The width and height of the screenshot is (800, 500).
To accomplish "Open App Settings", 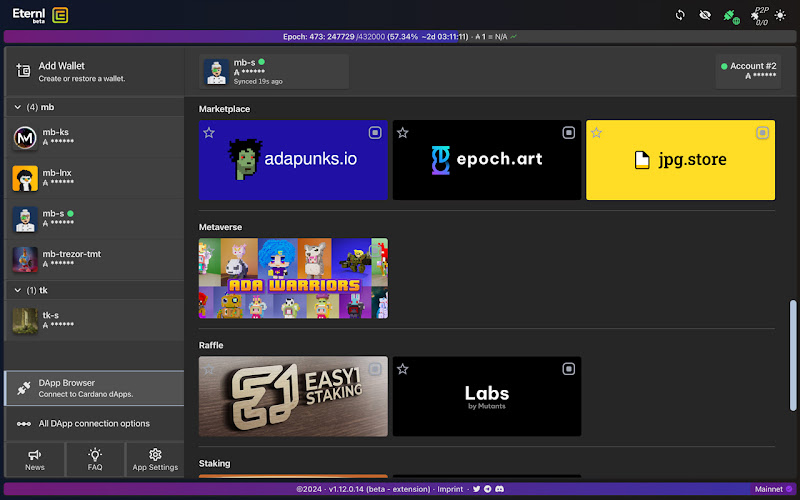I will click(155, 459).
